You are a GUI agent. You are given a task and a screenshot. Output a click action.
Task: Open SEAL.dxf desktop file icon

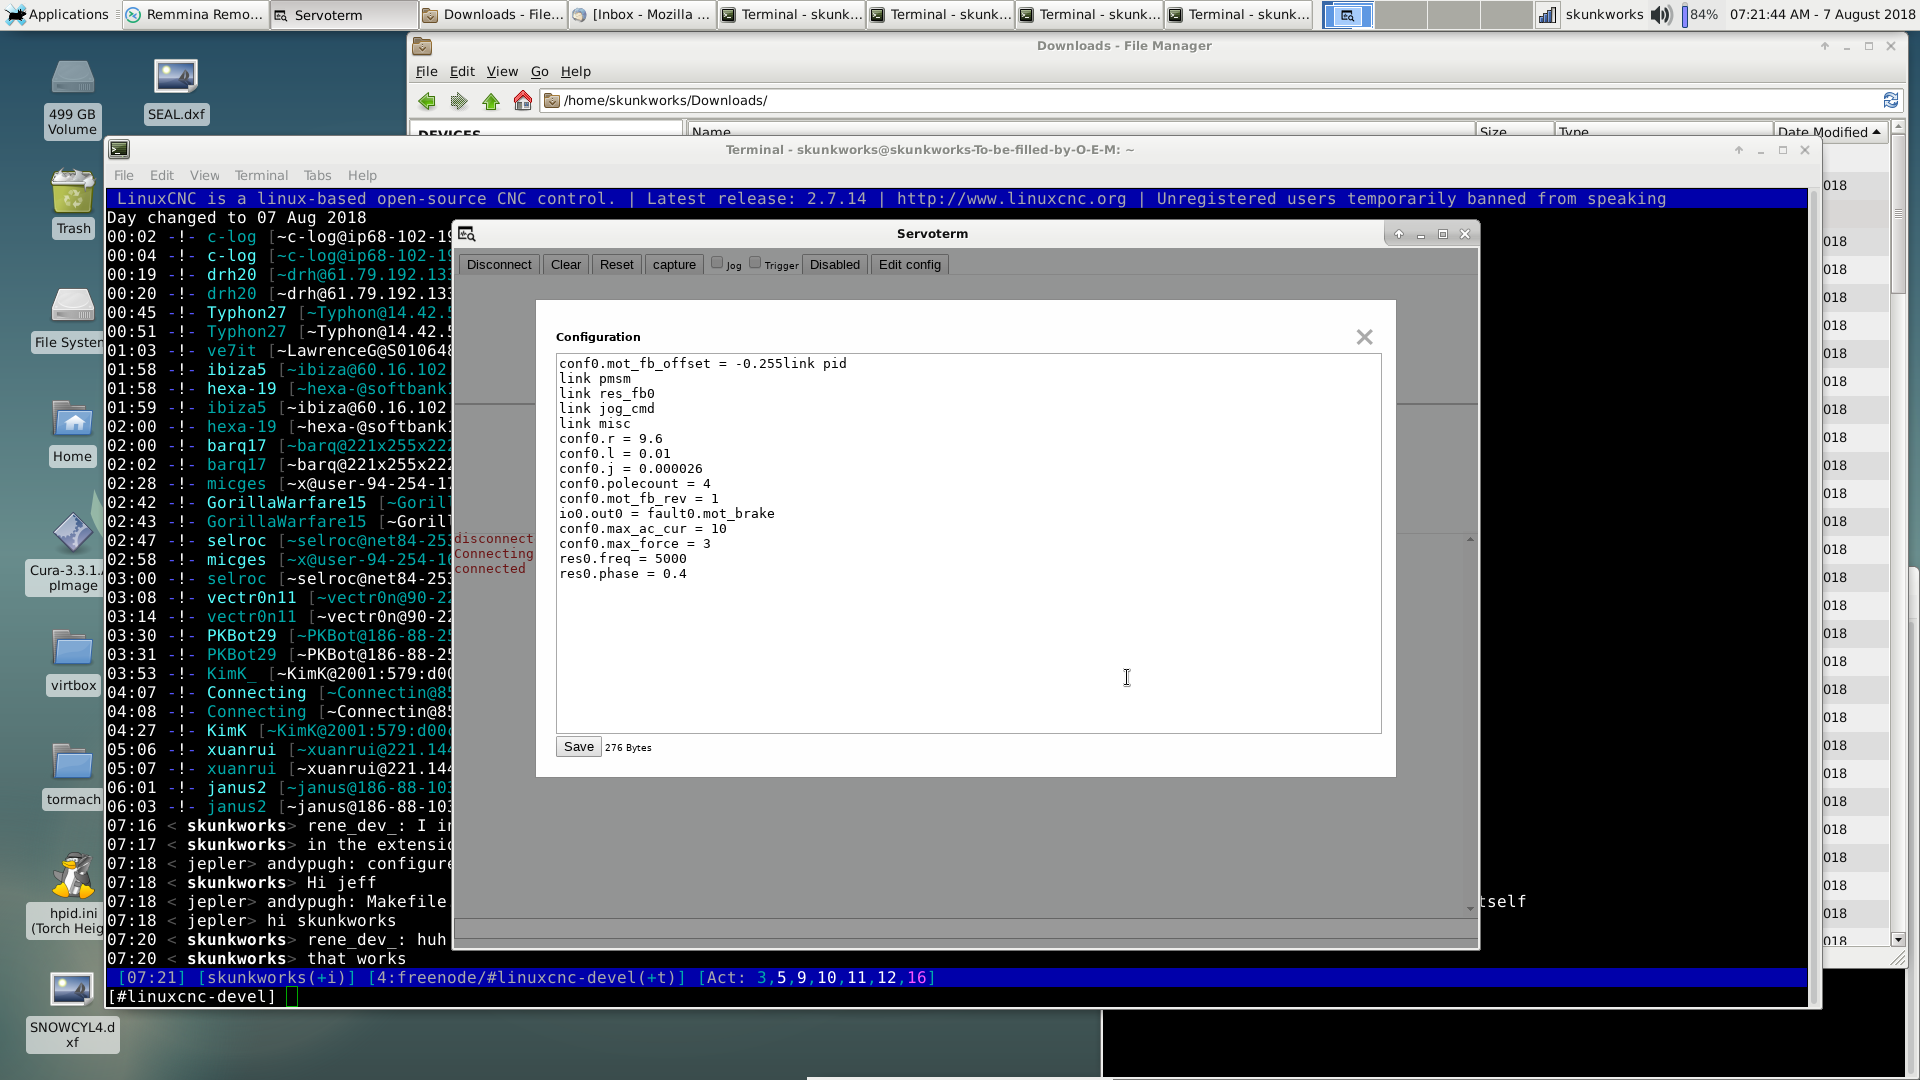click(176, 90)
